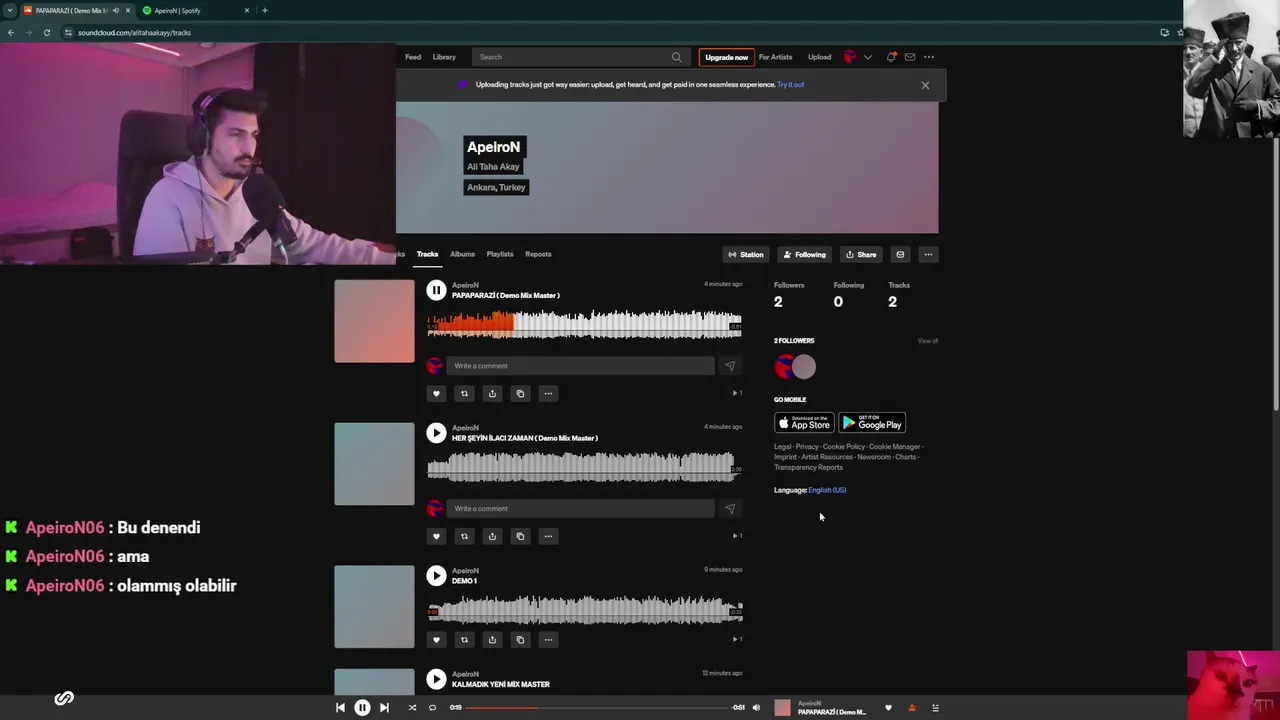
Task: Write a comment on HER ŞEYİN İLACI ZAMAN
Action: click(x=580, y=509)
